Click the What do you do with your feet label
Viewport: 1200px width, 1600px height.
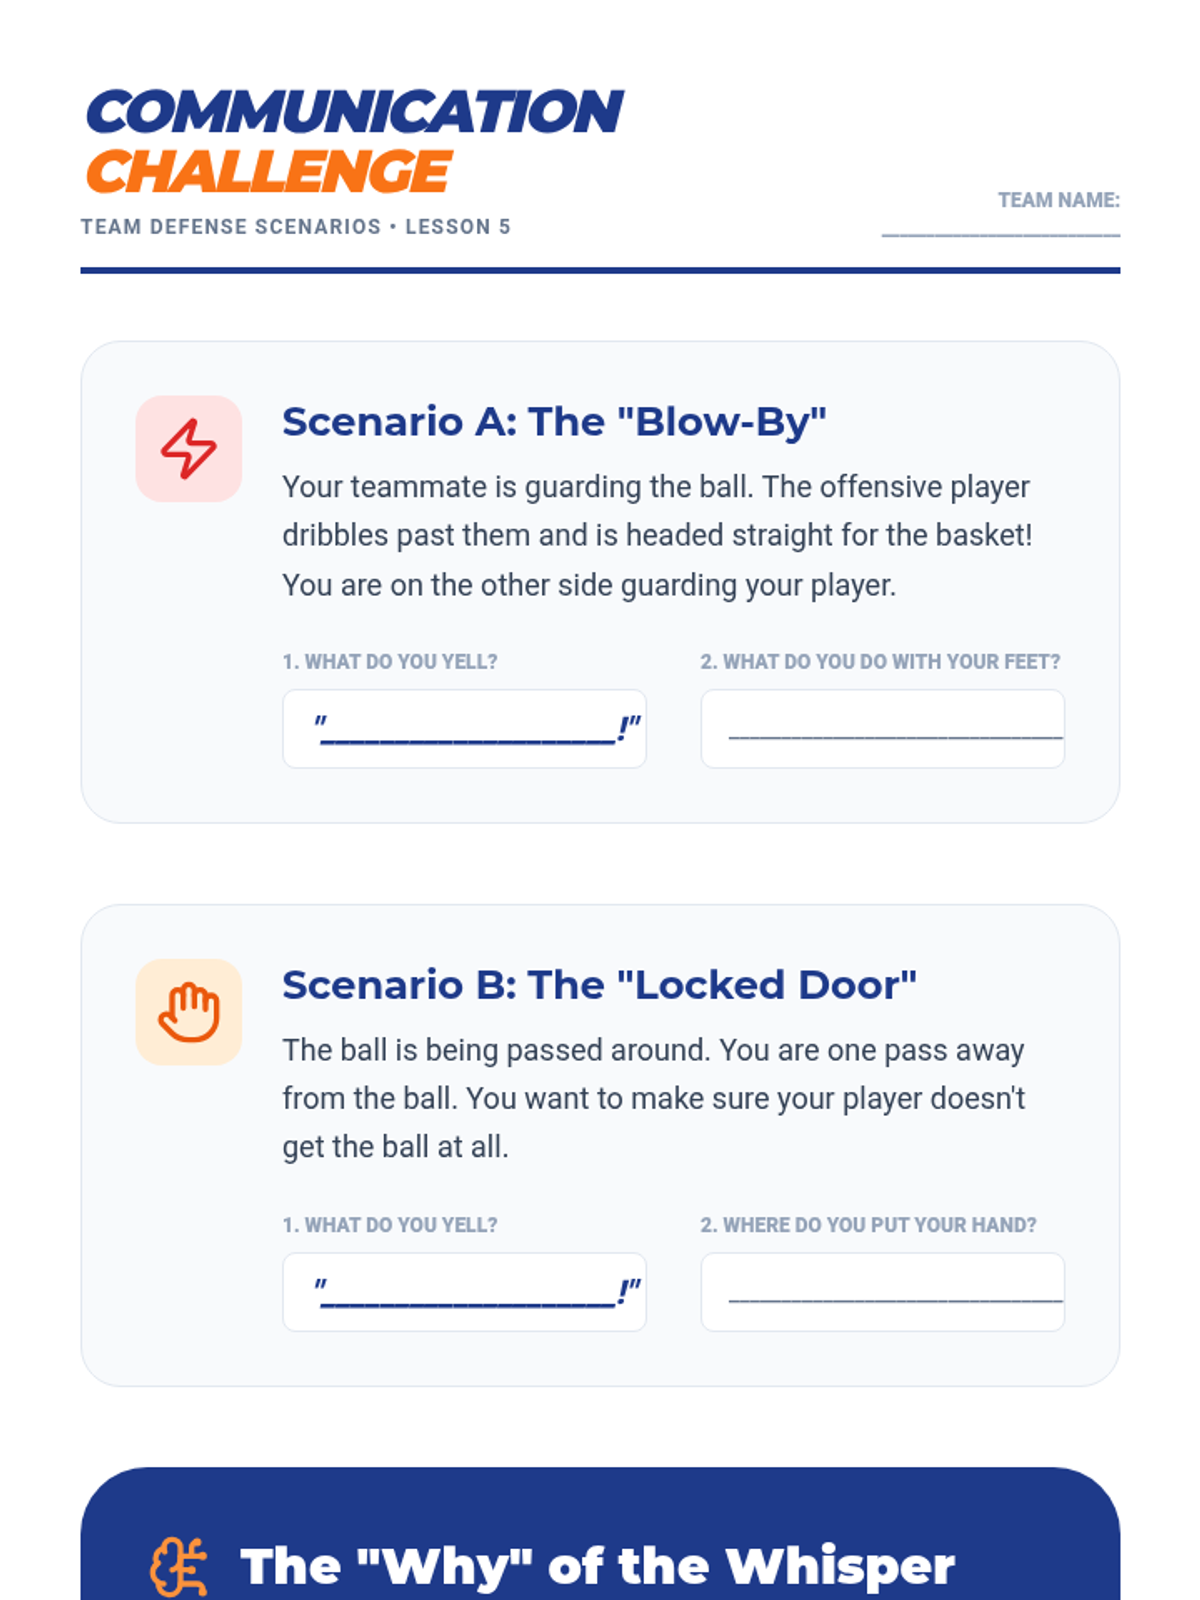pos(880,662)
